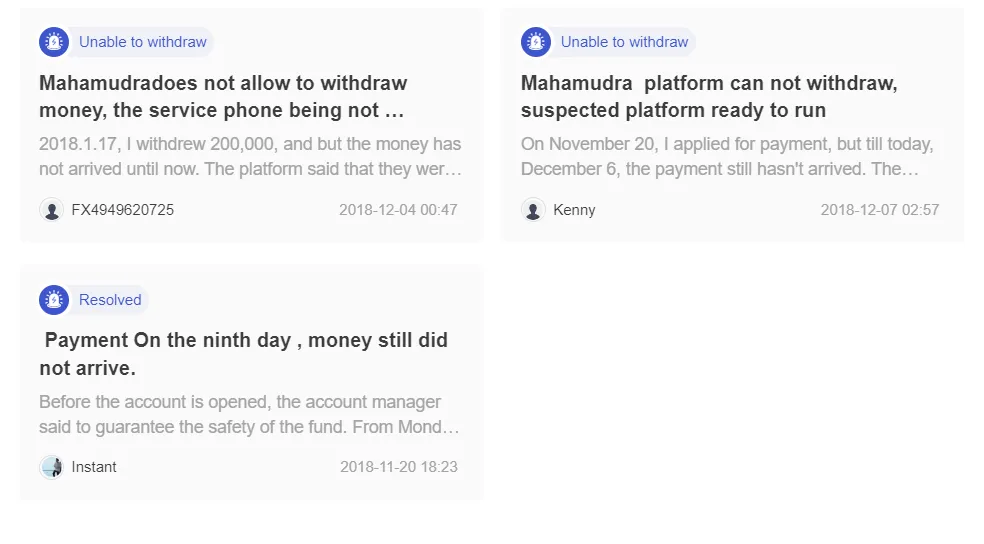Click the alarm icon on Kenny's complaint card
984x544 pixels.
click(x=536, y=42)
